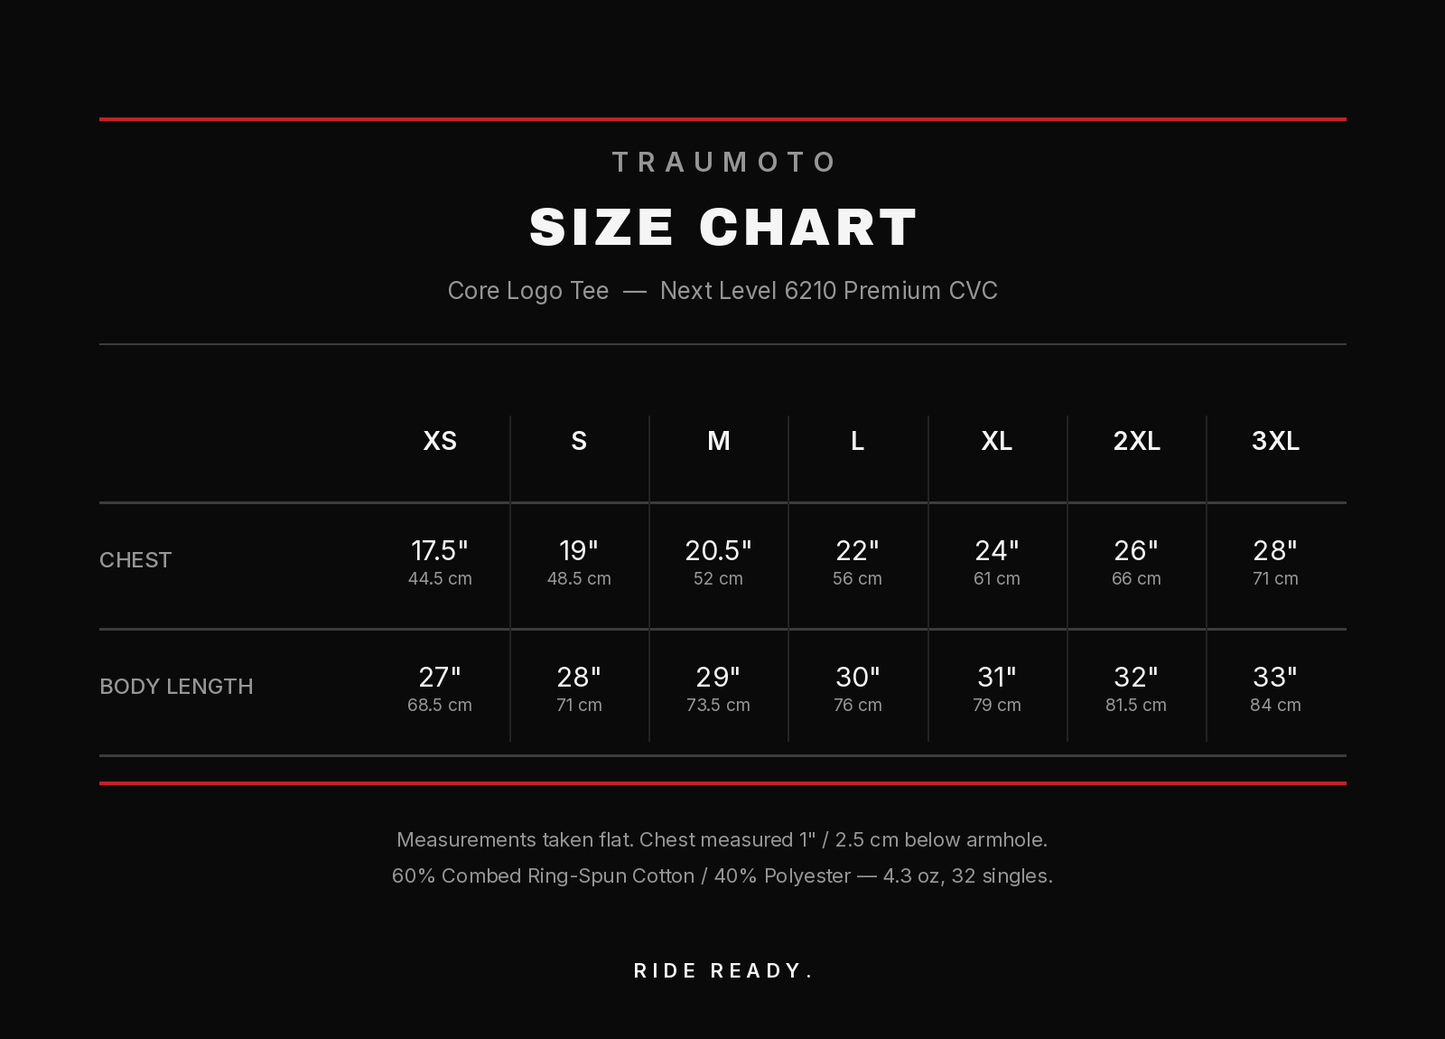
Task: Click the CHEST row label
Action: point(136,560)
